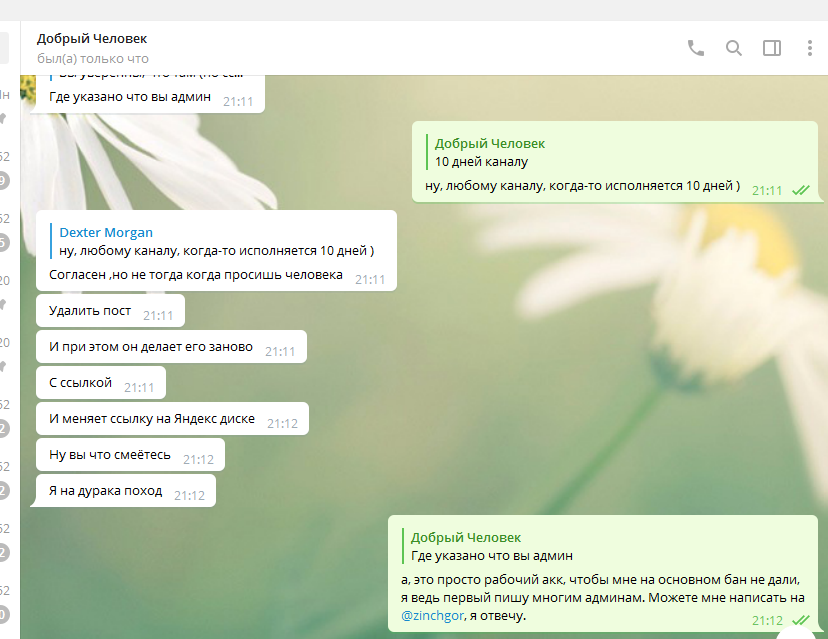Open the Добрый Человек chat header name
The height and width of the screenshot is (639, 828).
[x=92, y=39]
